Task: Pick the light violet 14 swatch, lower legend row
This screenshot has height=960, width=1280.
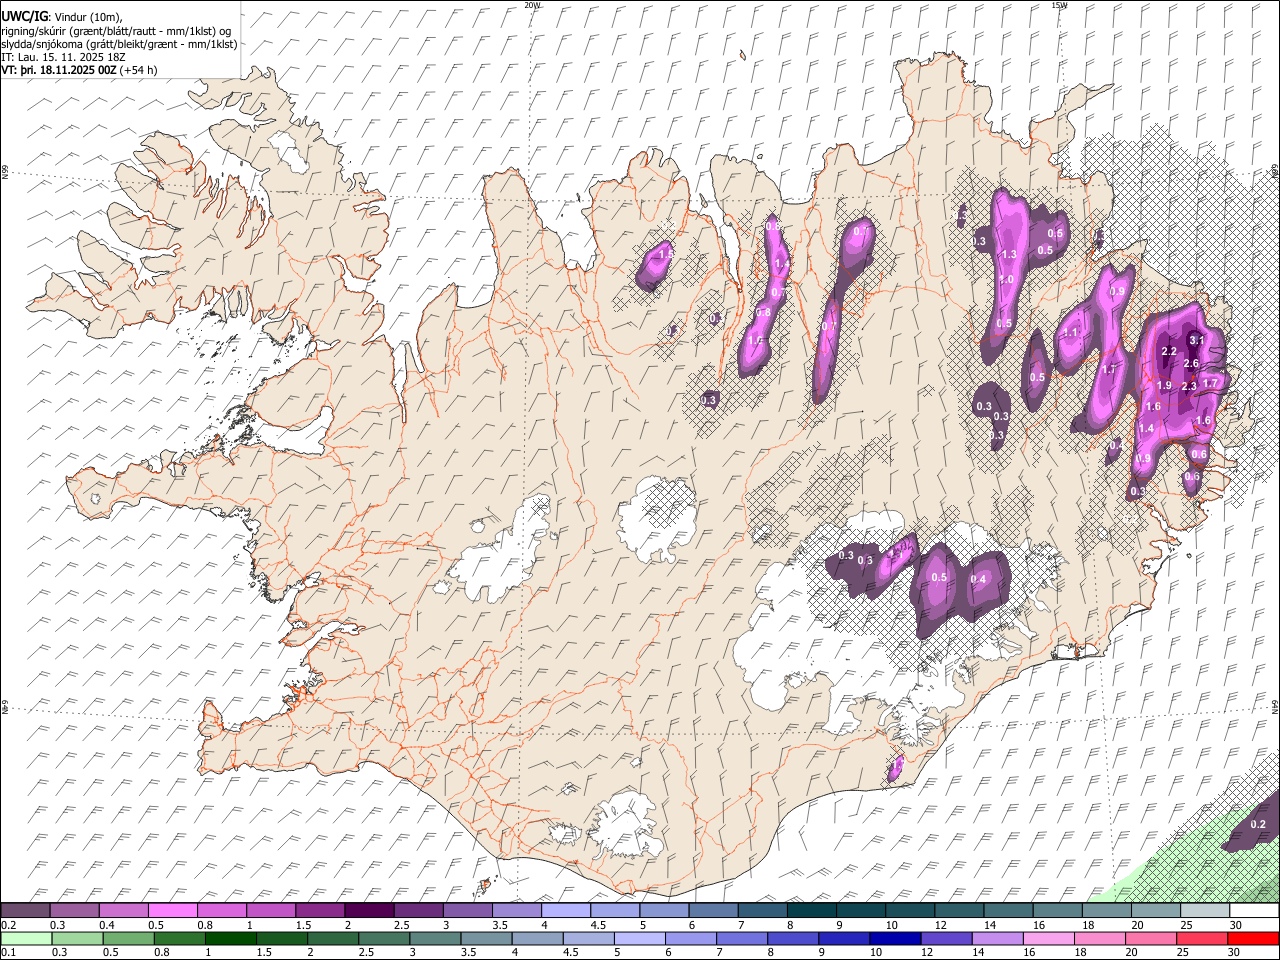Action: click(996, 938)
